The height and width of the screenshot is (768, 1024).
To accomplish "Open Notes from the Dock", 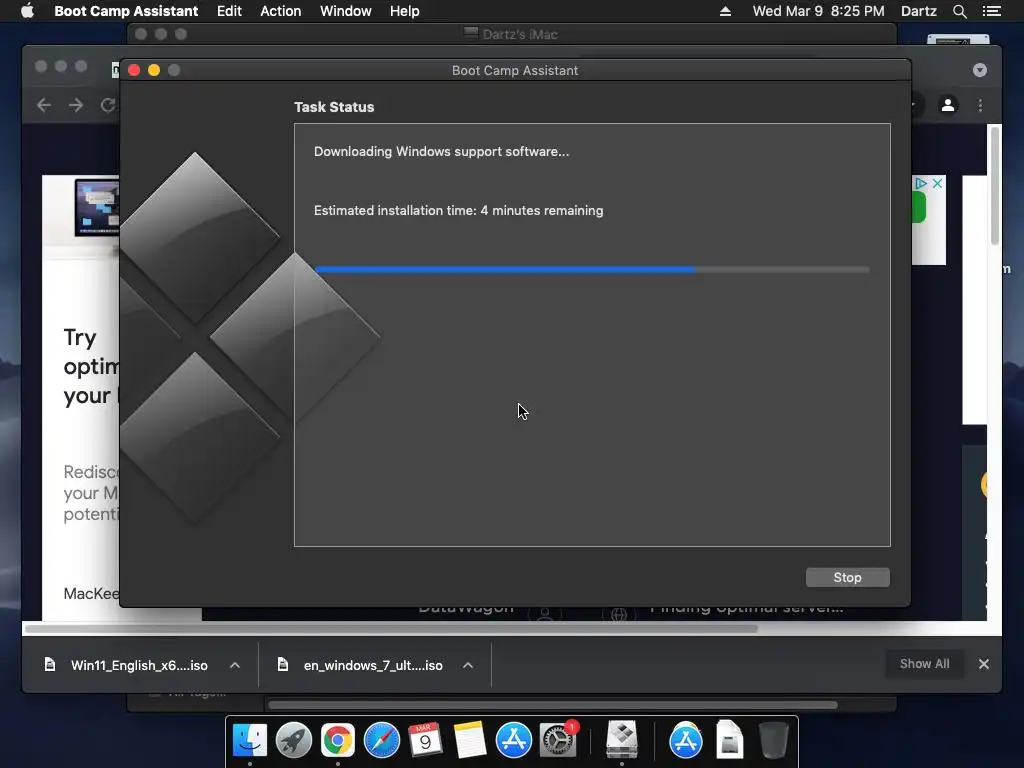I will point(469,740).
